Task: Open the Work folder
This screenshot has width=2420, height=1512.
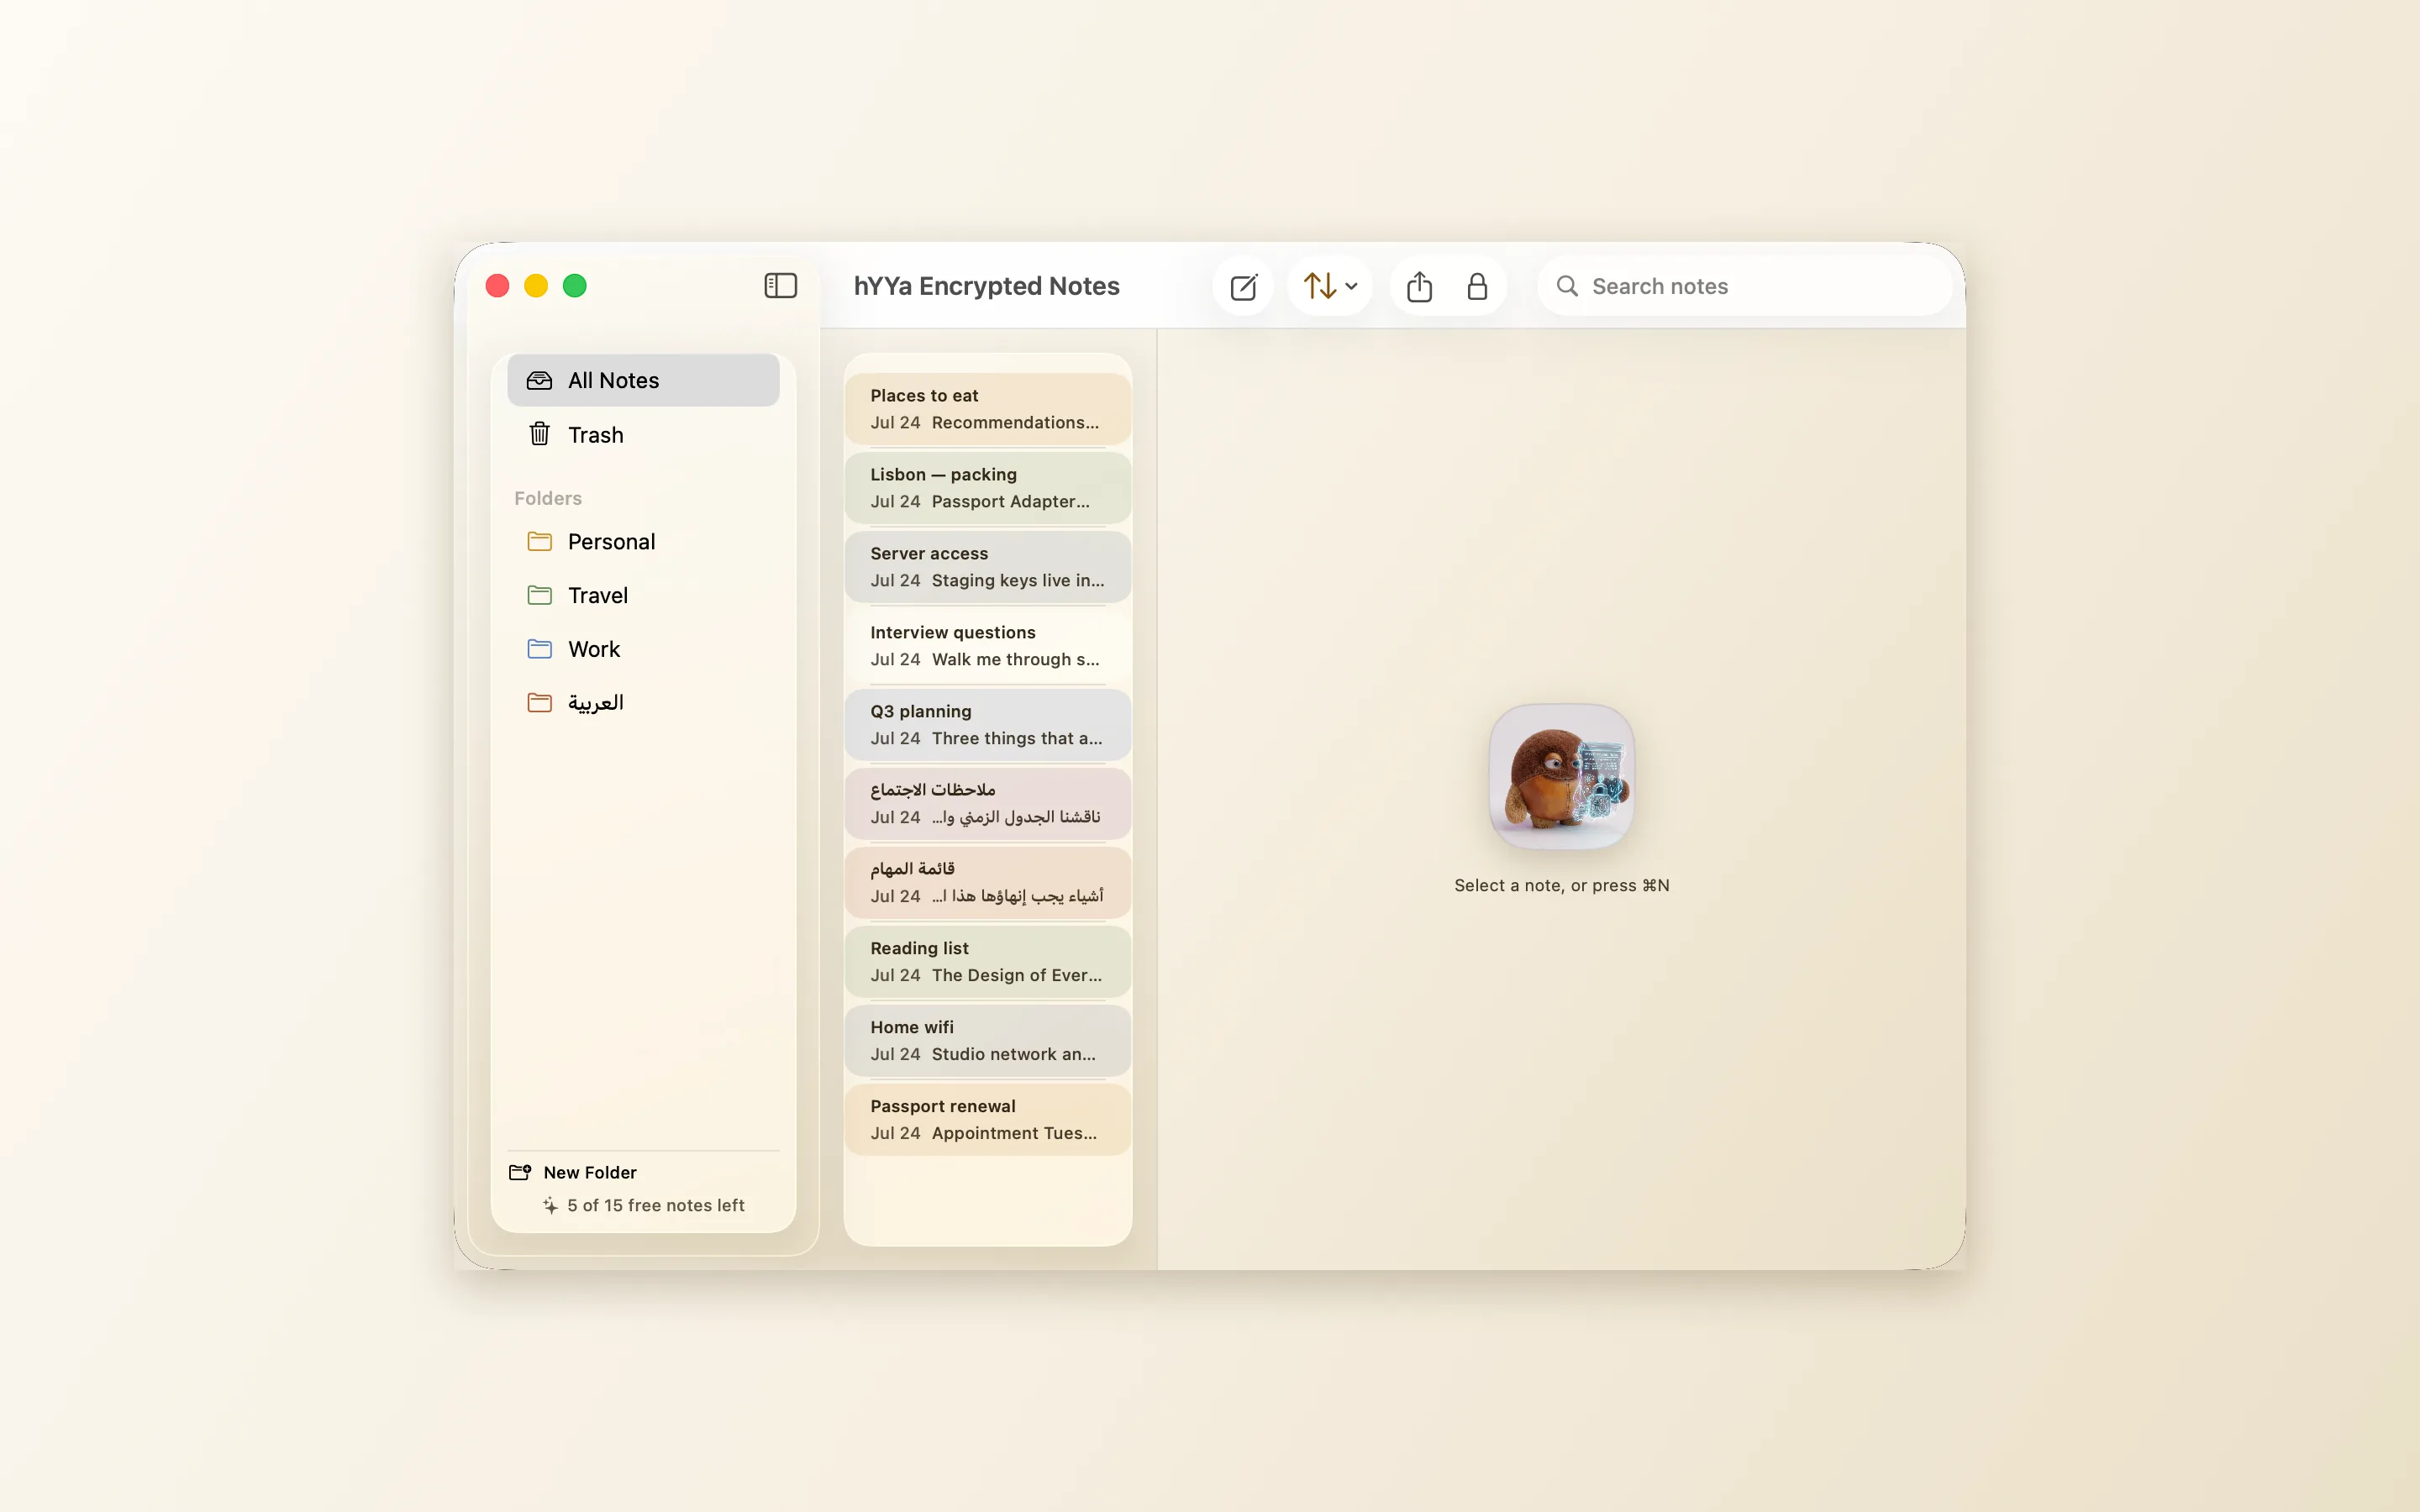Action: click(x=643, y=649)
